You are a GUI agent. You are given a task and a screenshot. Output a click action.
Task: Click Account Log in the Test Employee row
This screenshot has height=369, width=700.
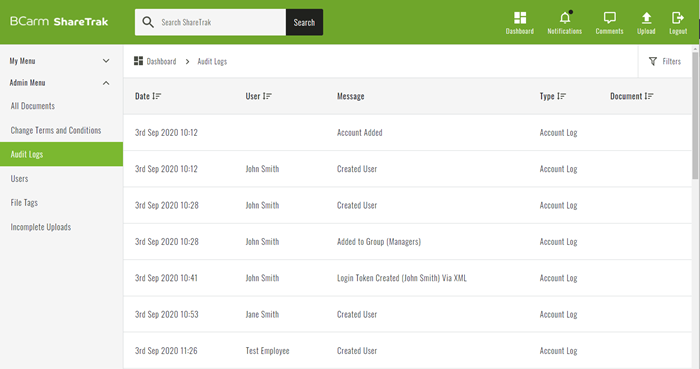[558, 351]
